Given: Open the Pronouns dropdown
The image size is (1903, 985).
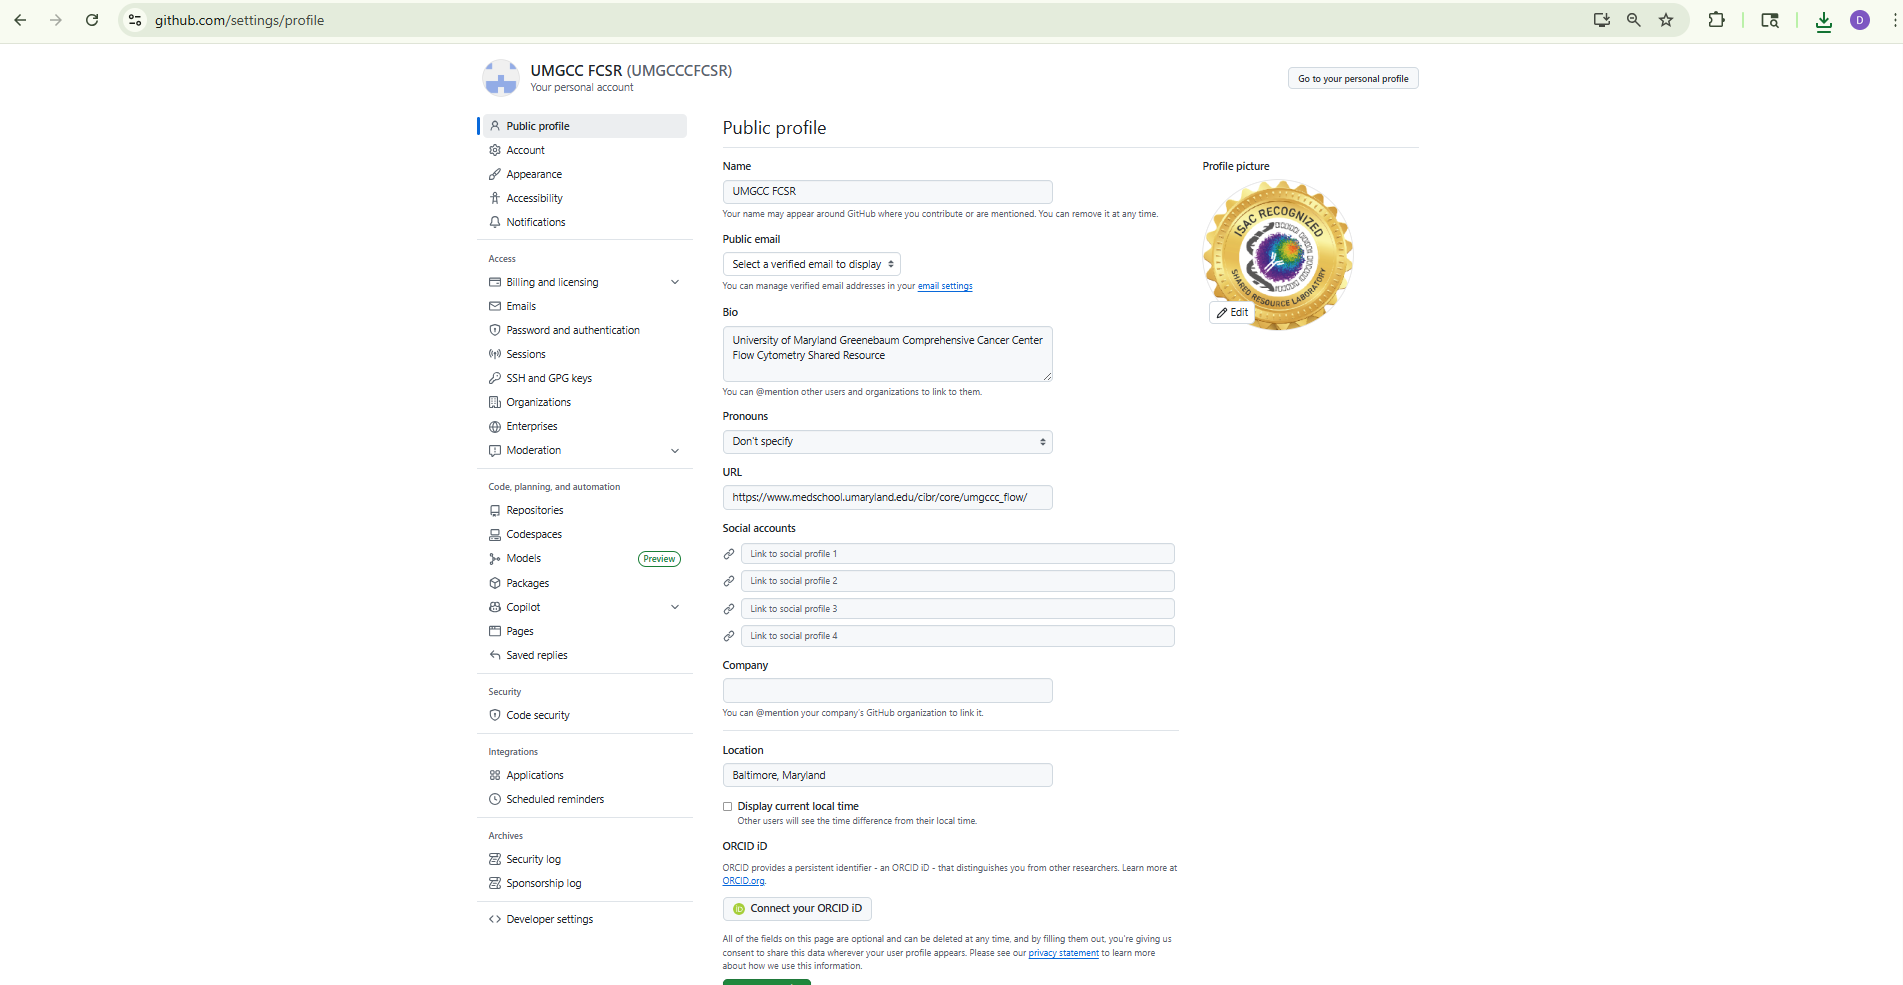Looking at the screenshot, I should pyautogui.click(x=887, y=442).
